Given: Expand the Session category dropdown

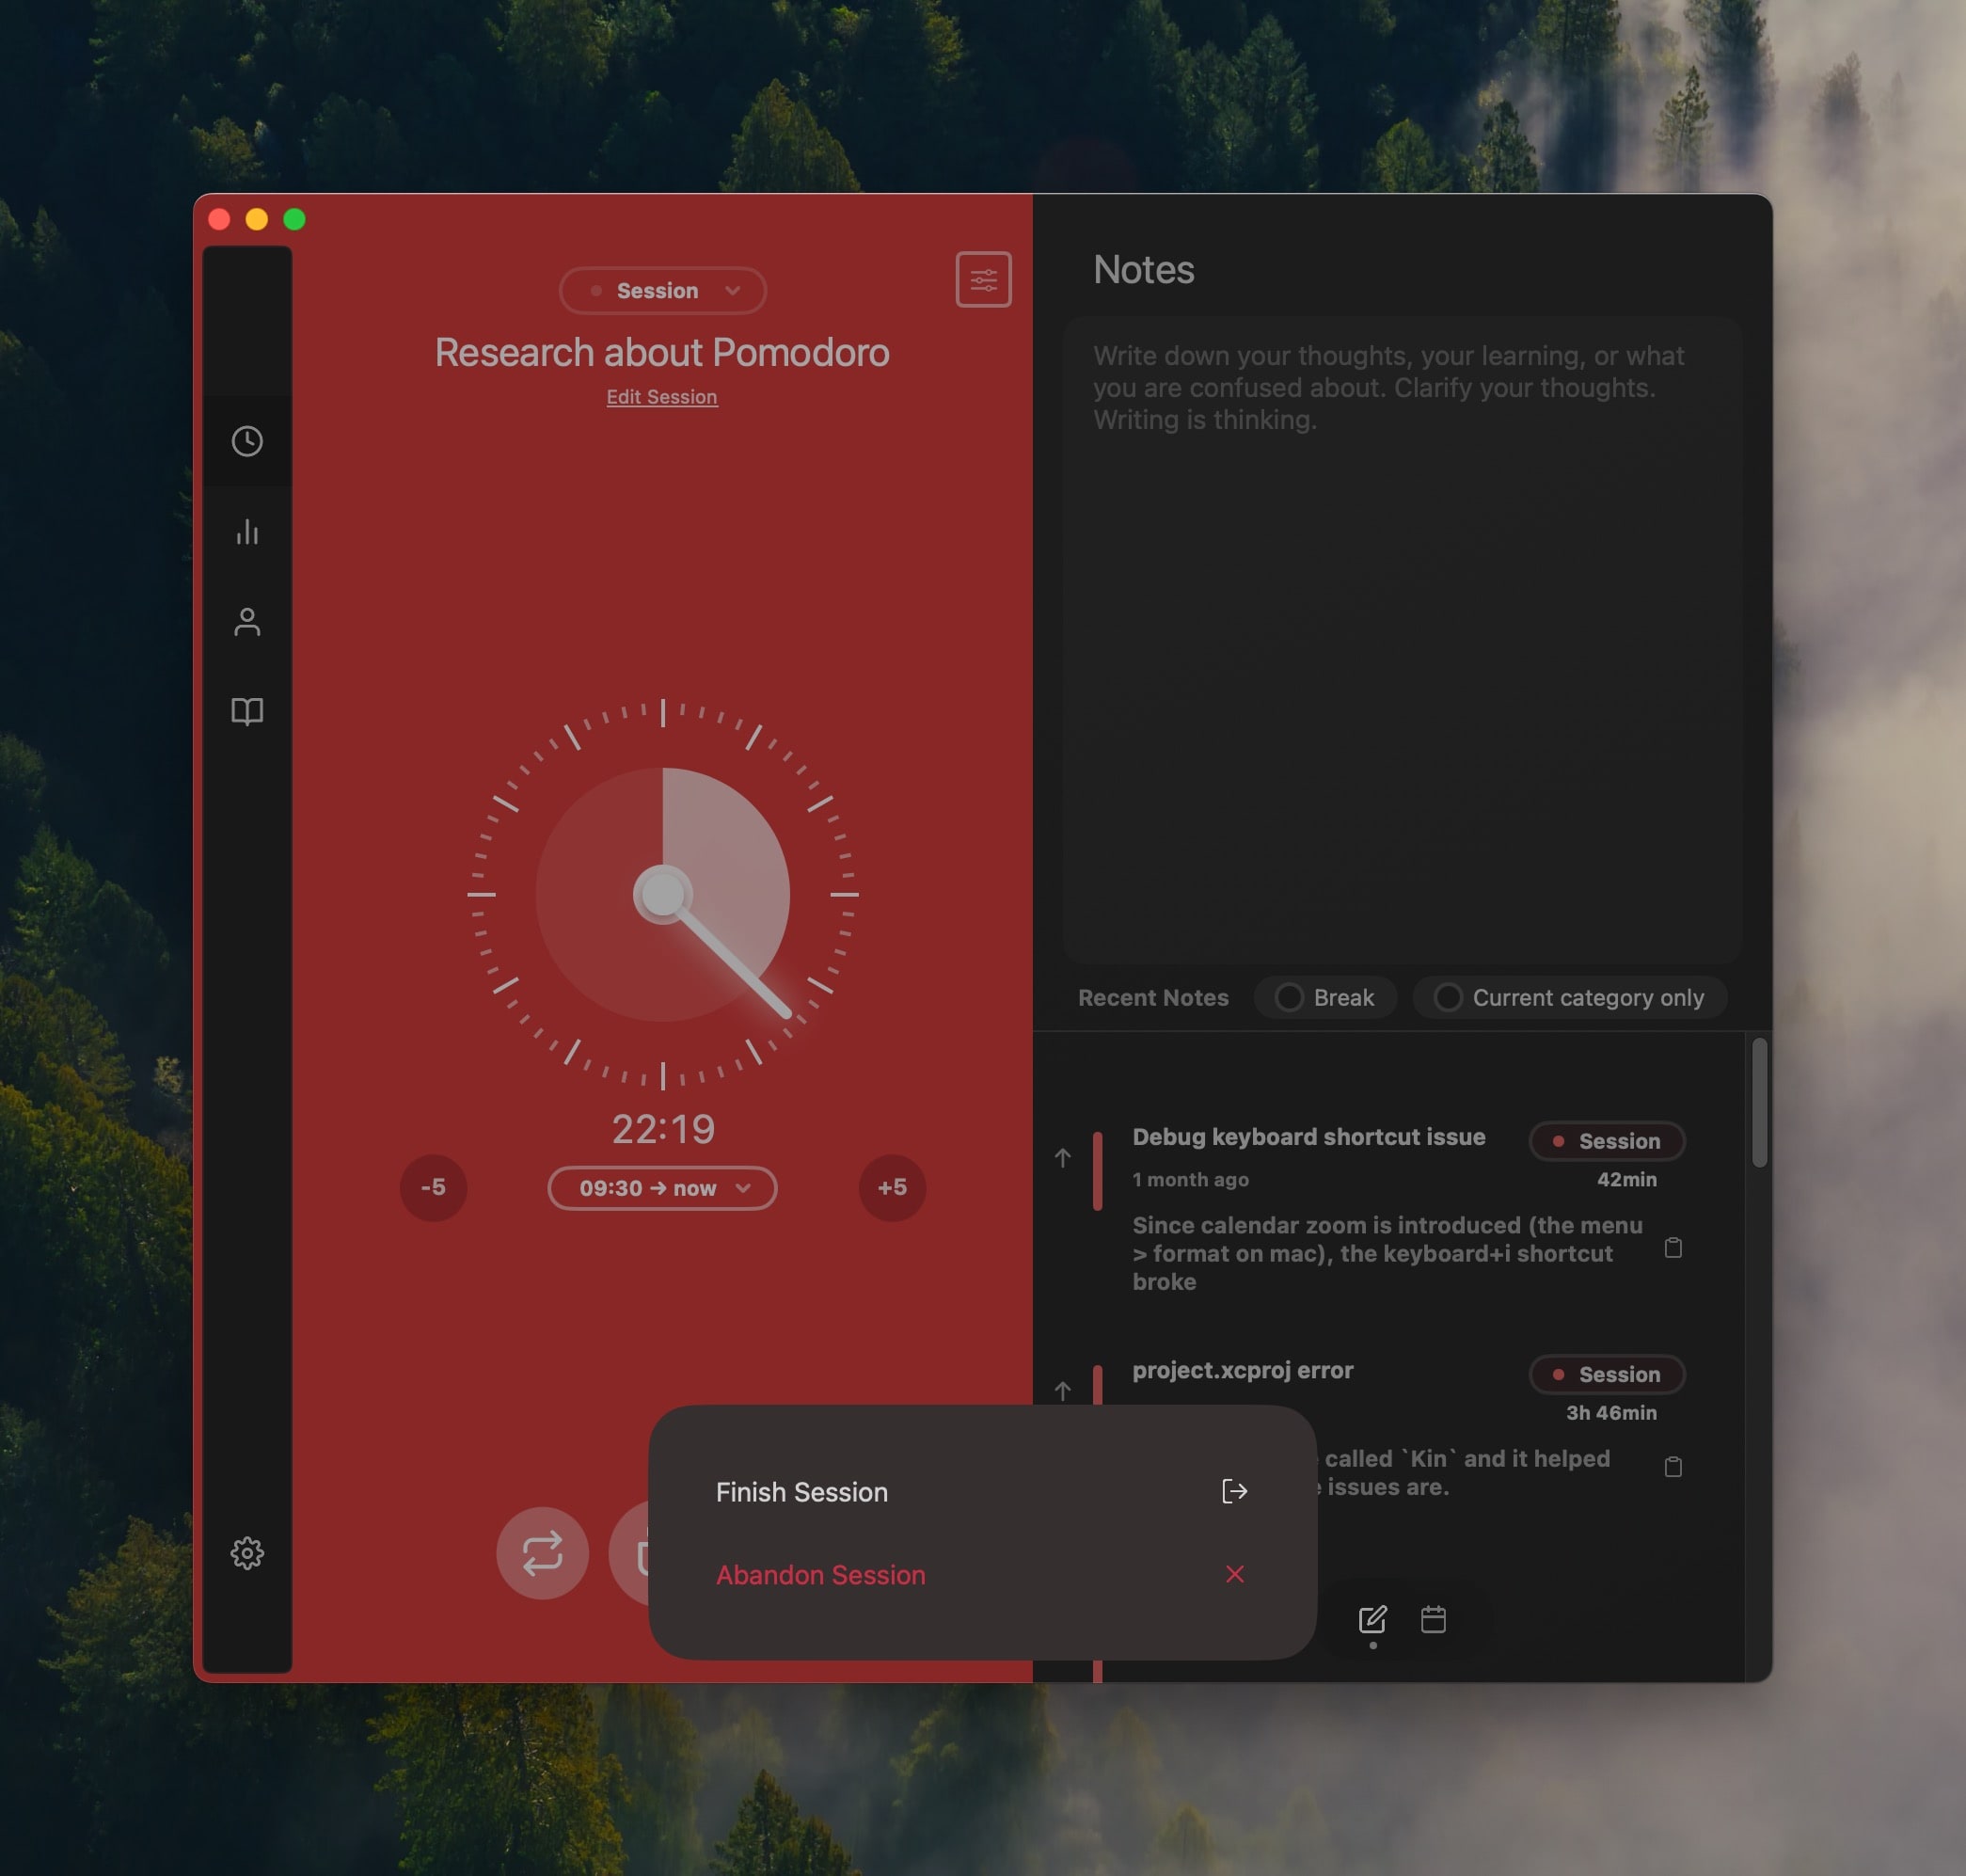Looking at the screenshot, I should [662, 290].
